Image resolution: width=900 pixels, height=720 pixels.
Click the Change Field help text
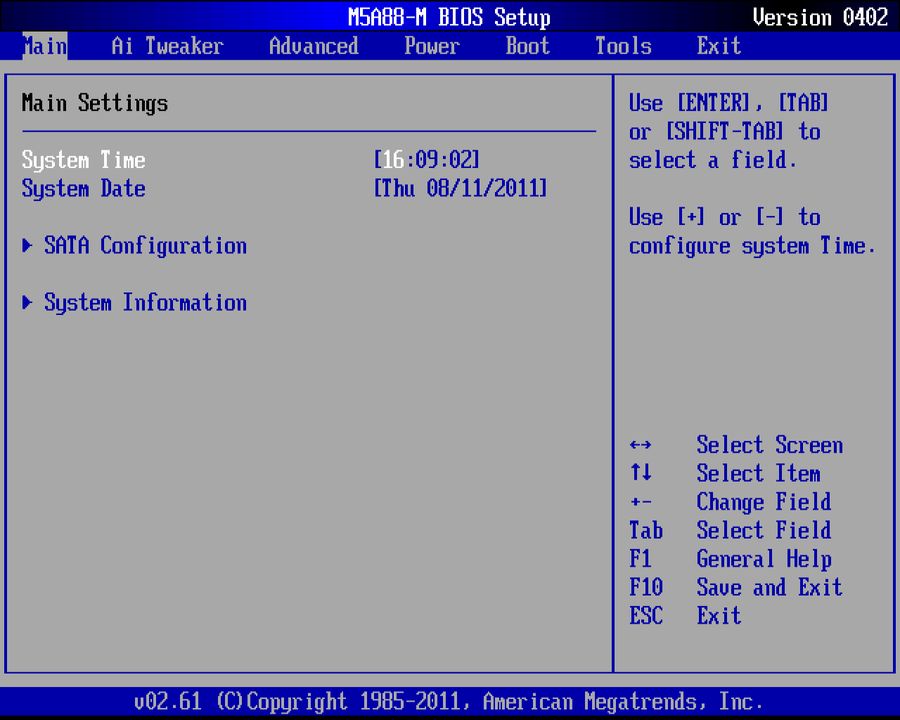(764, 502)
